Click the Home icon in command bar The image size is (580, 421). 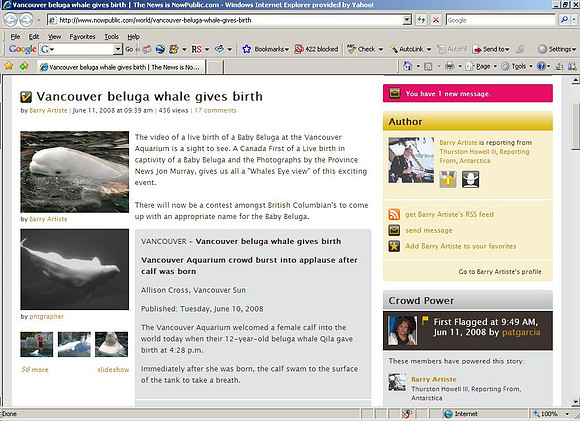click(x=407, y=66)
